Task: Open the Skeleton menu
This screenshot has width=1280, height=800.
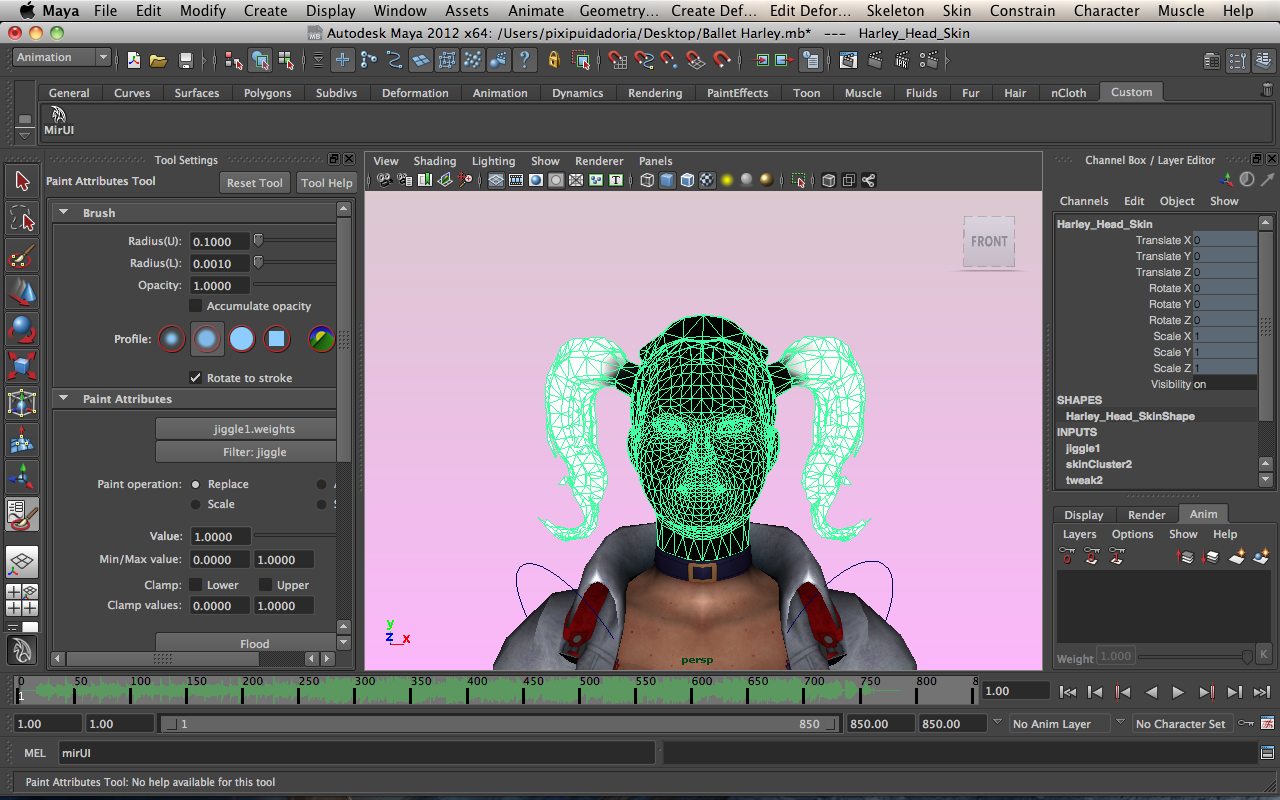Action: 896,11
